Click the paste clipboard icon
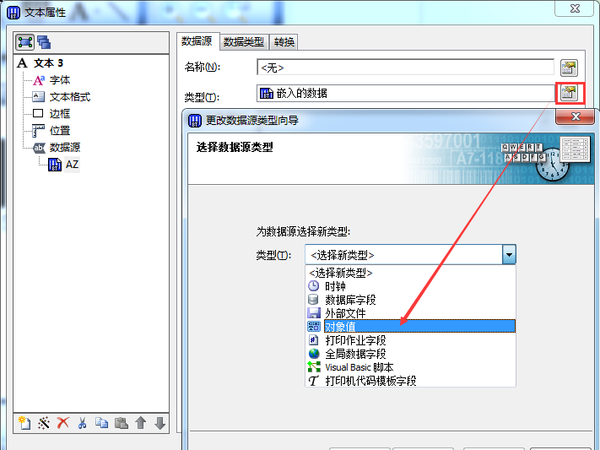 121,423
